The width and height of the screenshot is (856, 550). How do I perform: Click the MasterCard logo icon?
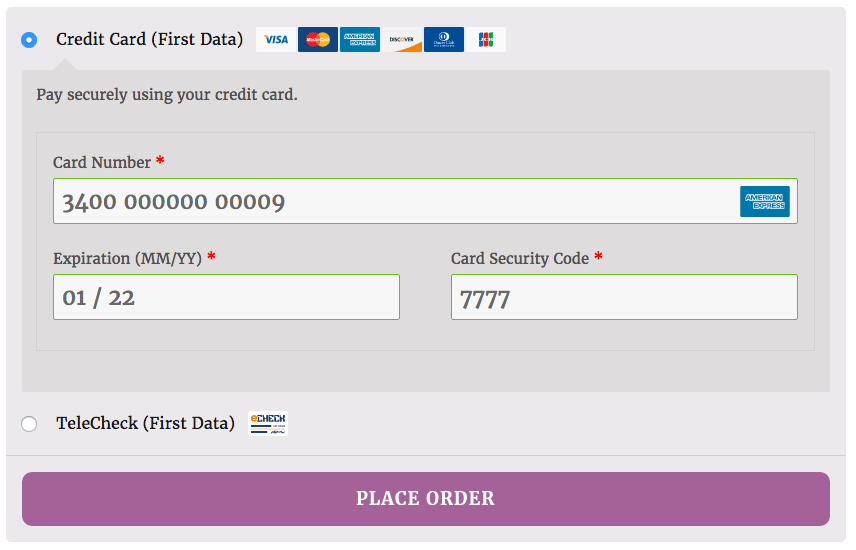(x=318, y=40)
